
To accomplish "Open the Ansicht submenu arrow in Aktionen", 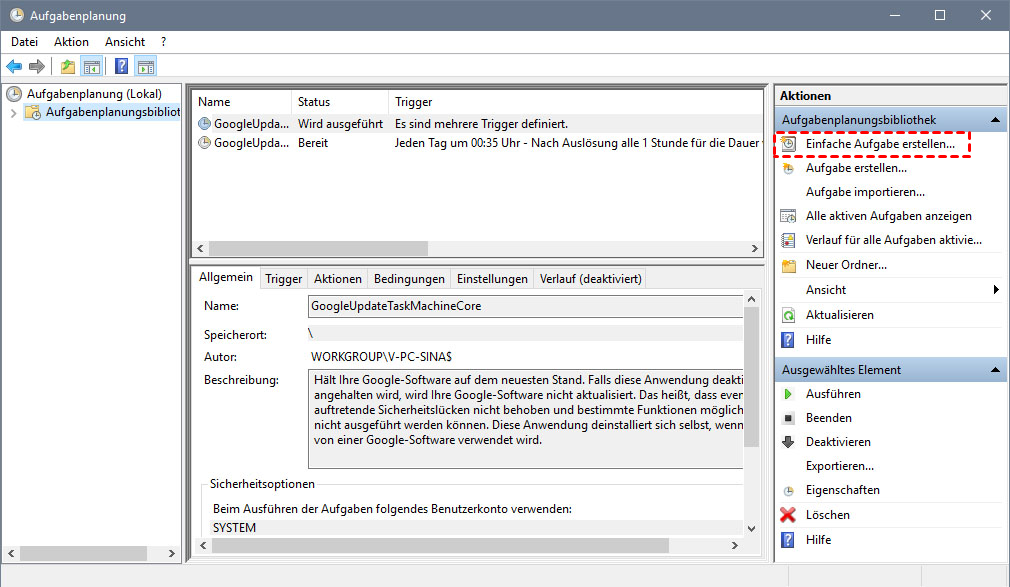I will pos(996,290).
